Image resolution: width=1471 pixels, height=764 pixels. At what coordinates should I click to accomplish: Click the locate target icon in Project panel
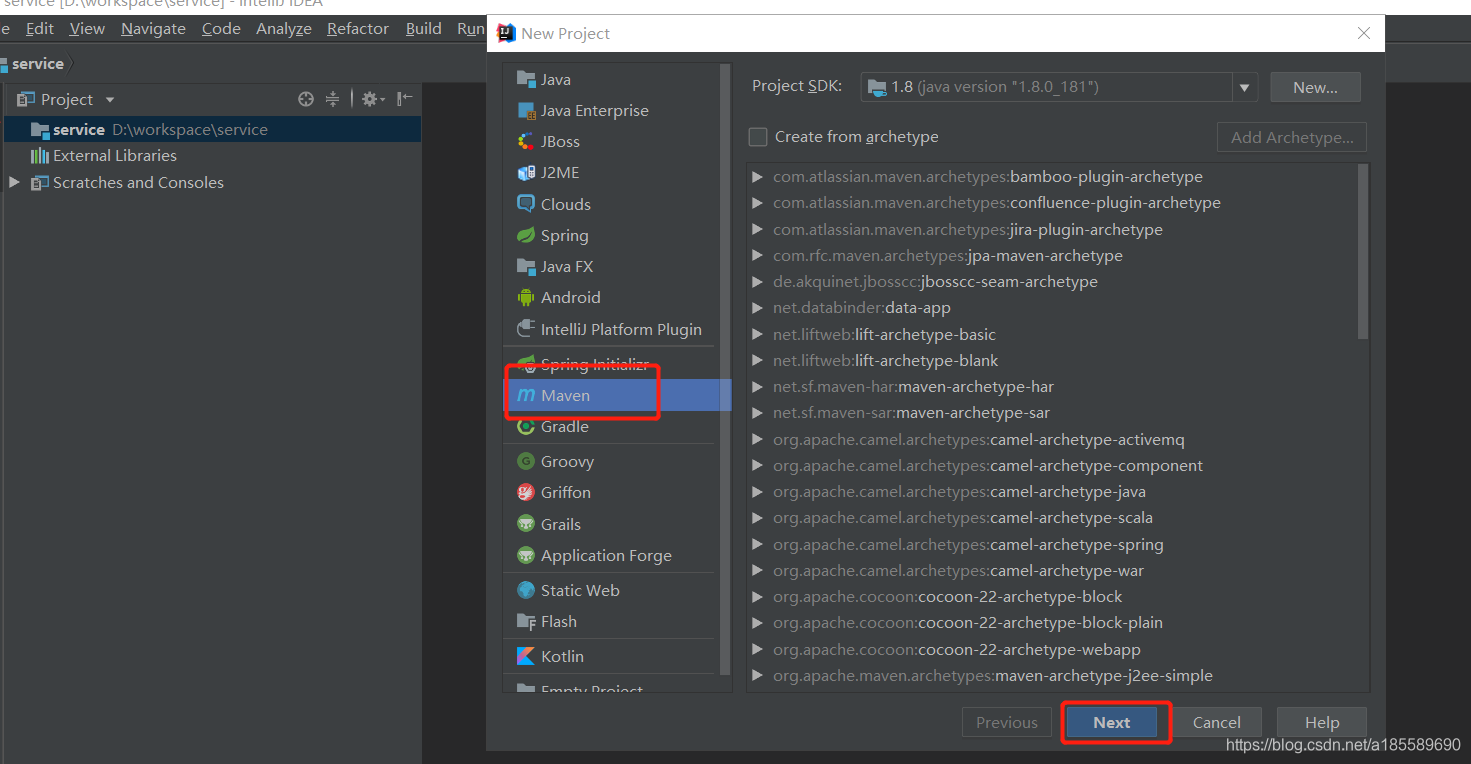(306, 99)
